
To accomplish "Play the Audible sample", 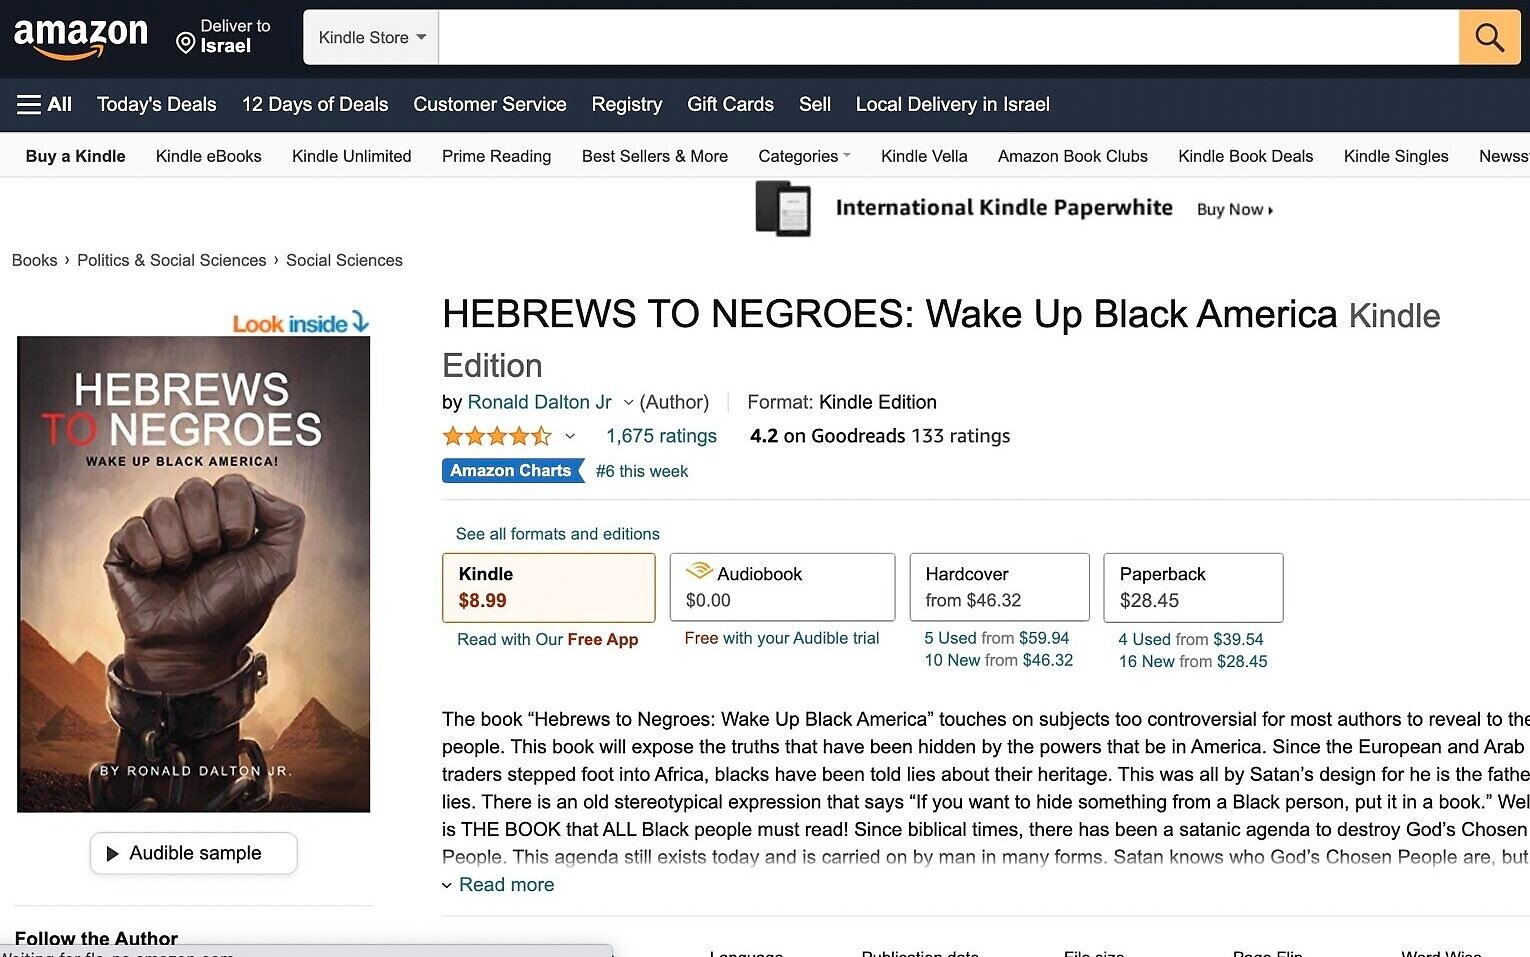I will click(x=194, y=853).
